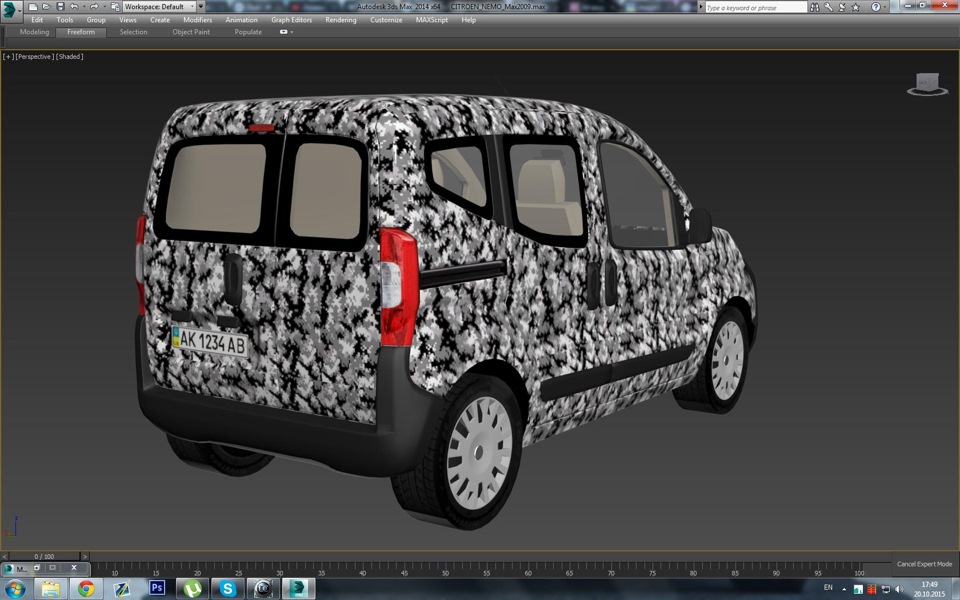Screen dimensions: 960x600
Task: Switch to the Freeform ribbon tab
Action: (81, 32)
